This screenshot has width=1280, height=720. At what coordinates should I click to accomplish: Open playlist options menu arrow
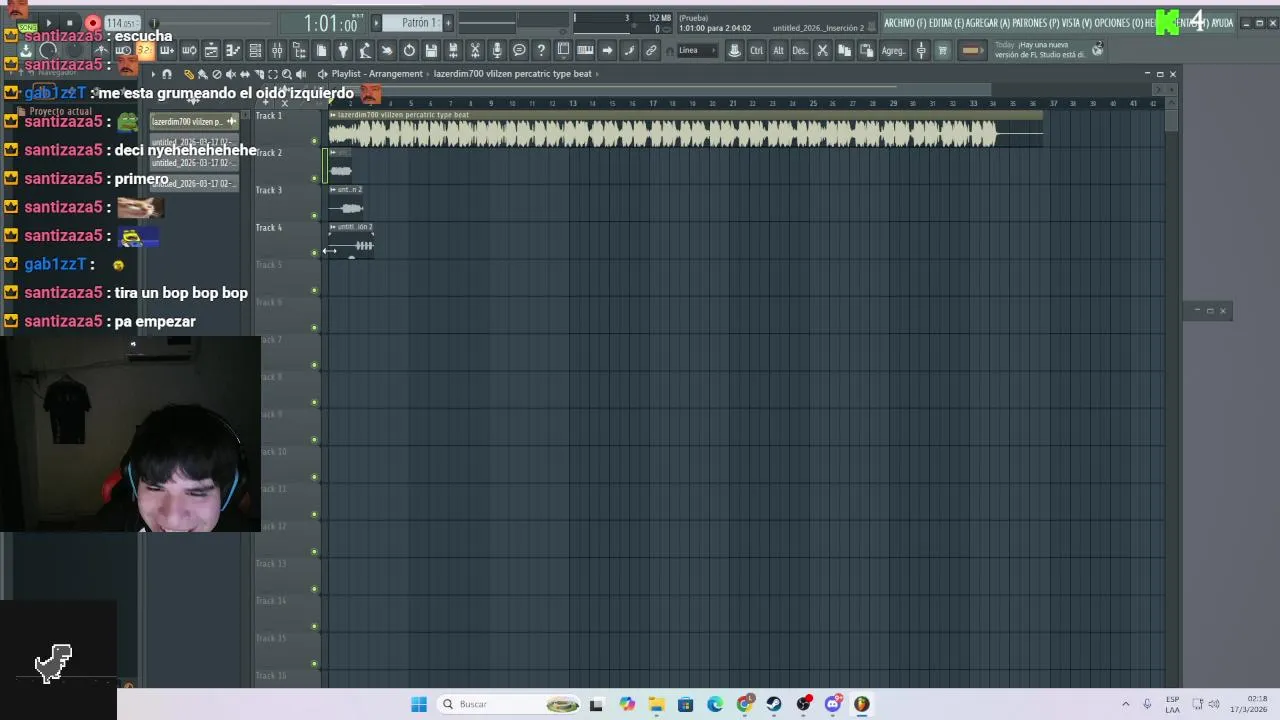pos(153,74)
